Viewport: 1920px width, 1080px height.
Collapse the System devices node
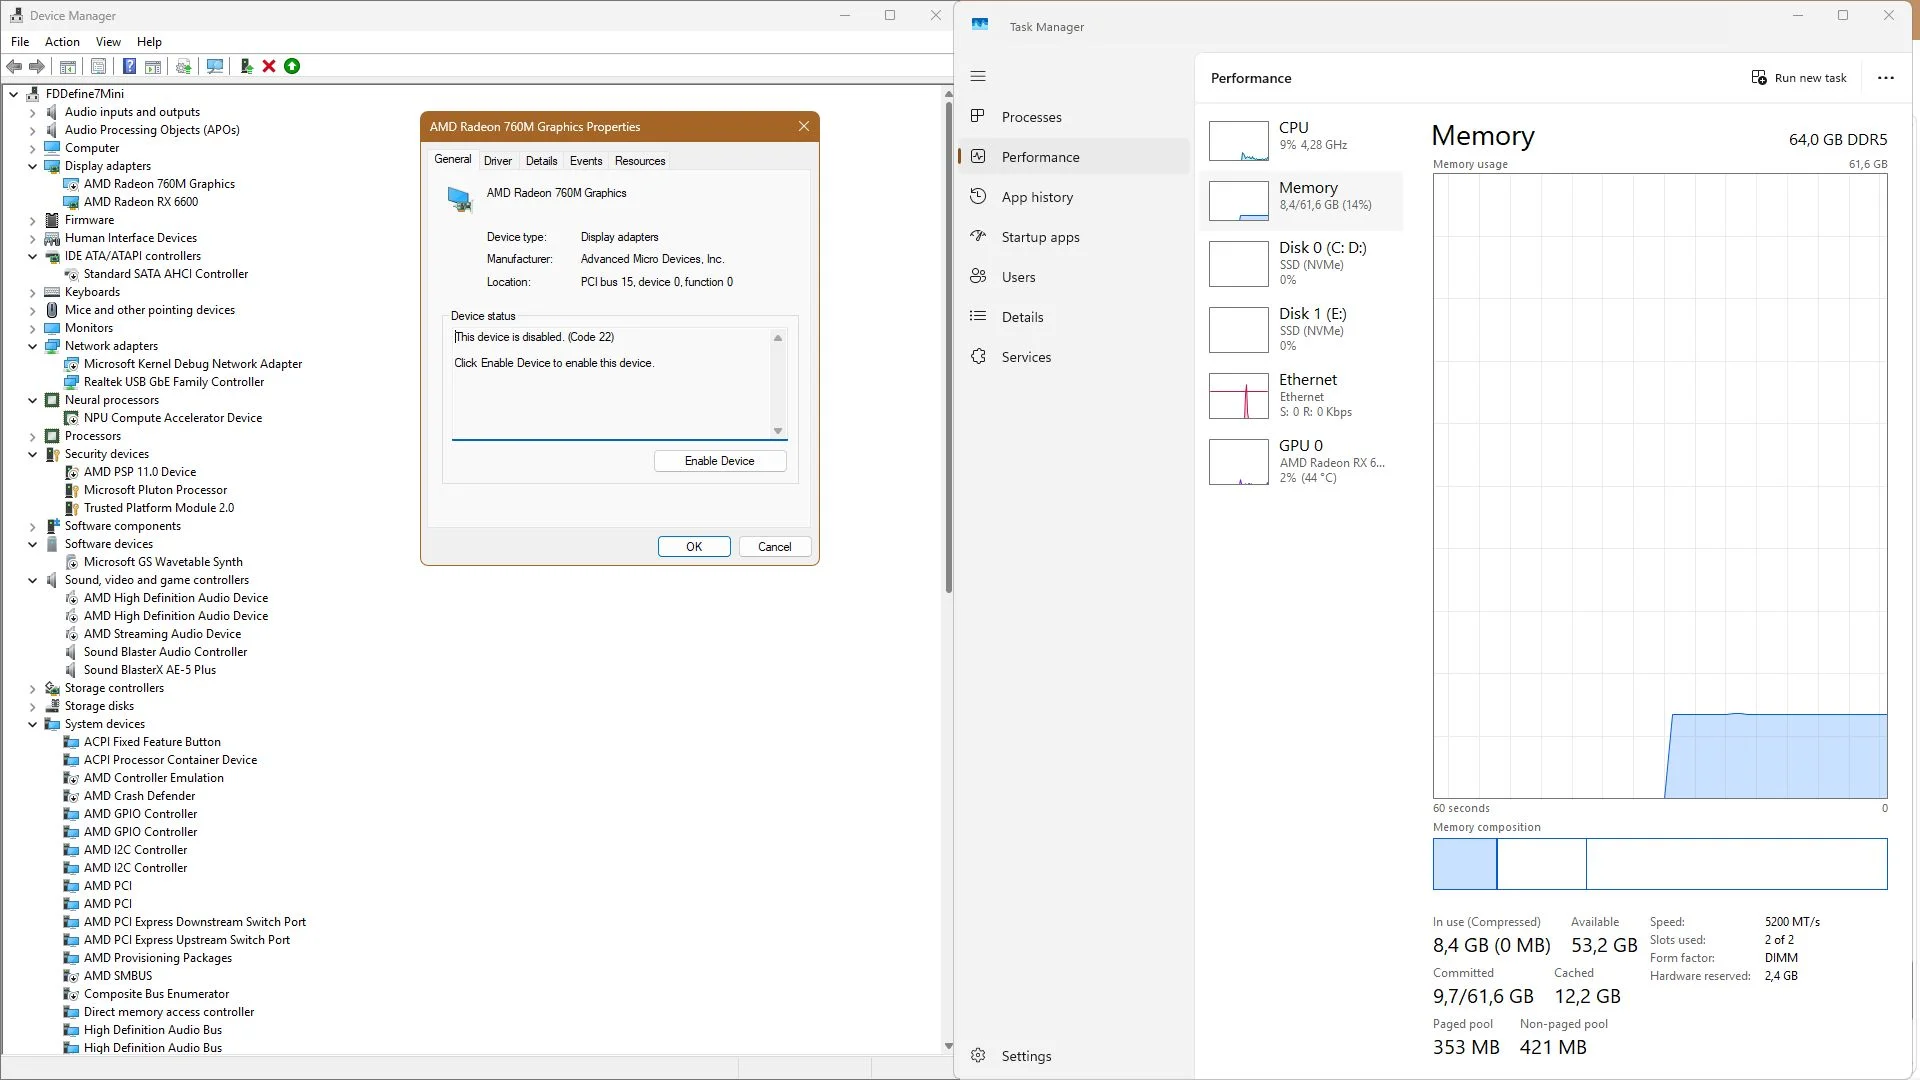point(32,725)
